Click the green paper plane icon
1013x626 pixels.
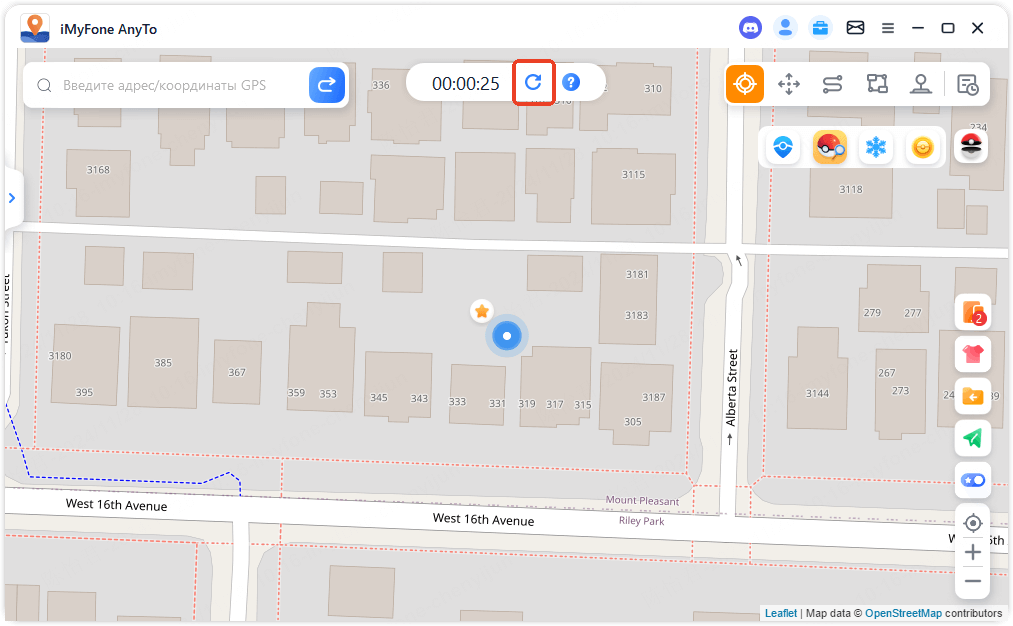[x=973, y=438]
